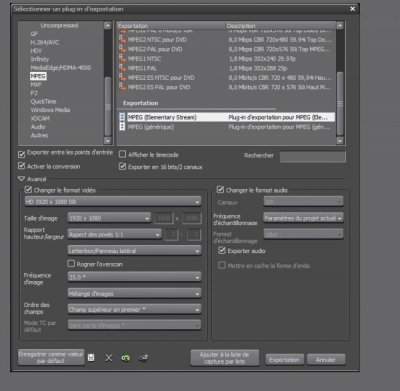Select Windows Media in the format list

[50, 110]
